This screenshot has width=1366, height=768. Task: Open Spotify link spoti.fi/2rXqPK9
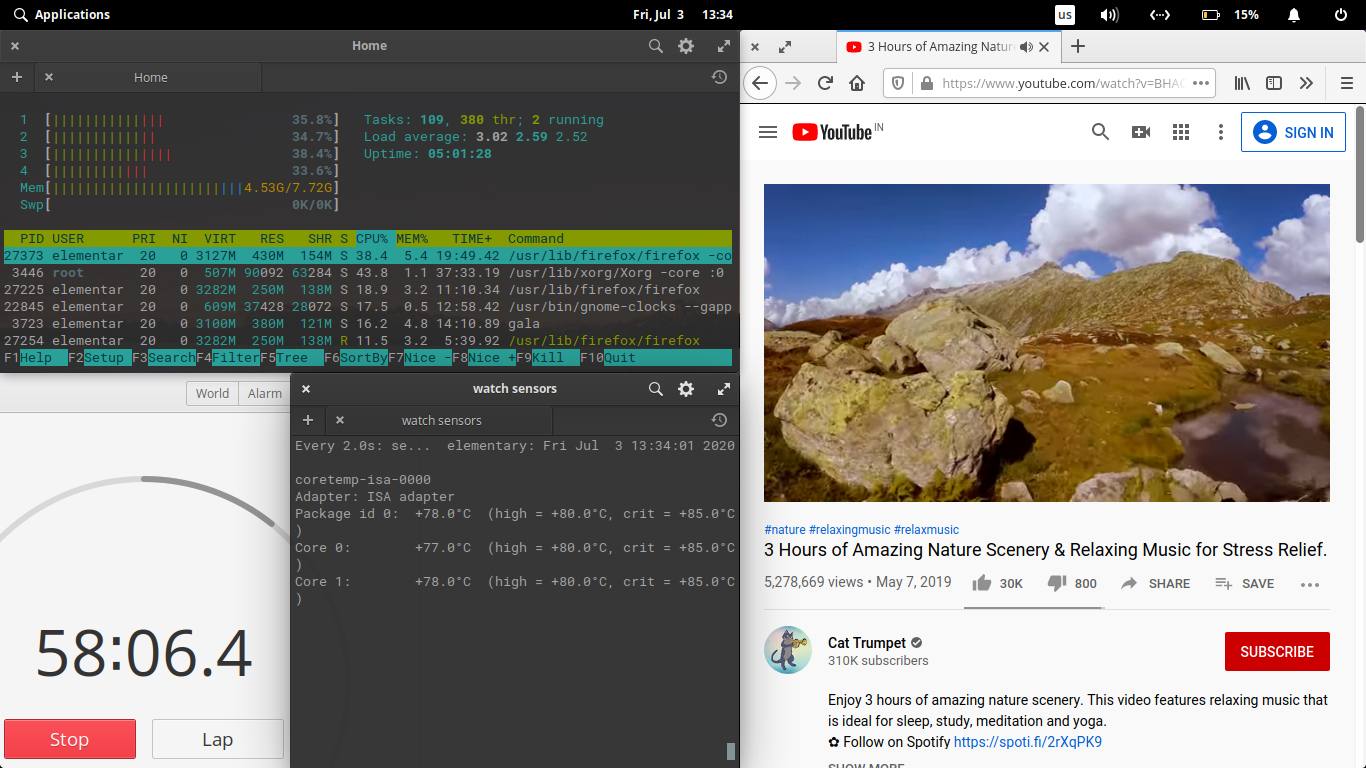click(x=1028, y=742)
